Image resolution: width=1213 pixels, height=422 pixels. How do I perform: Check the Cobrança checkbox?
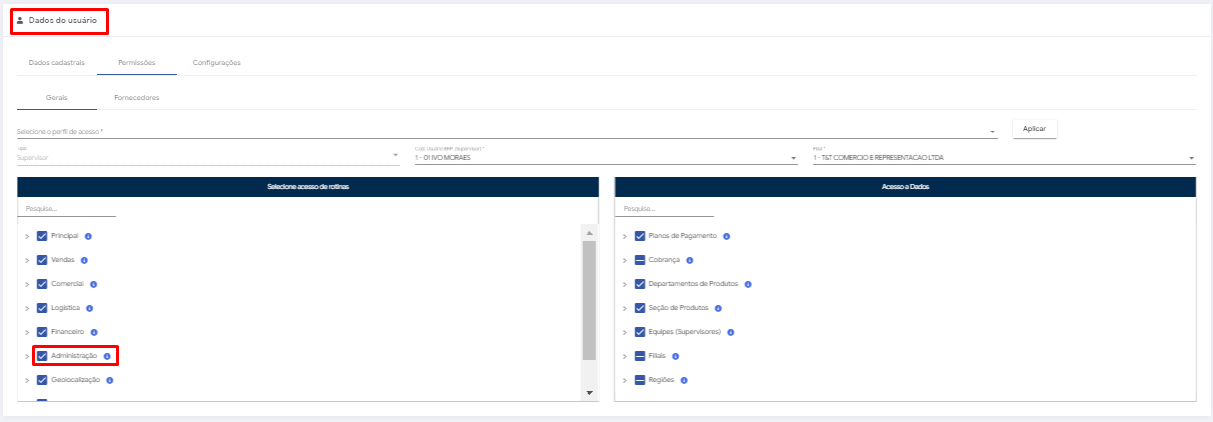[x=640, y=260]
